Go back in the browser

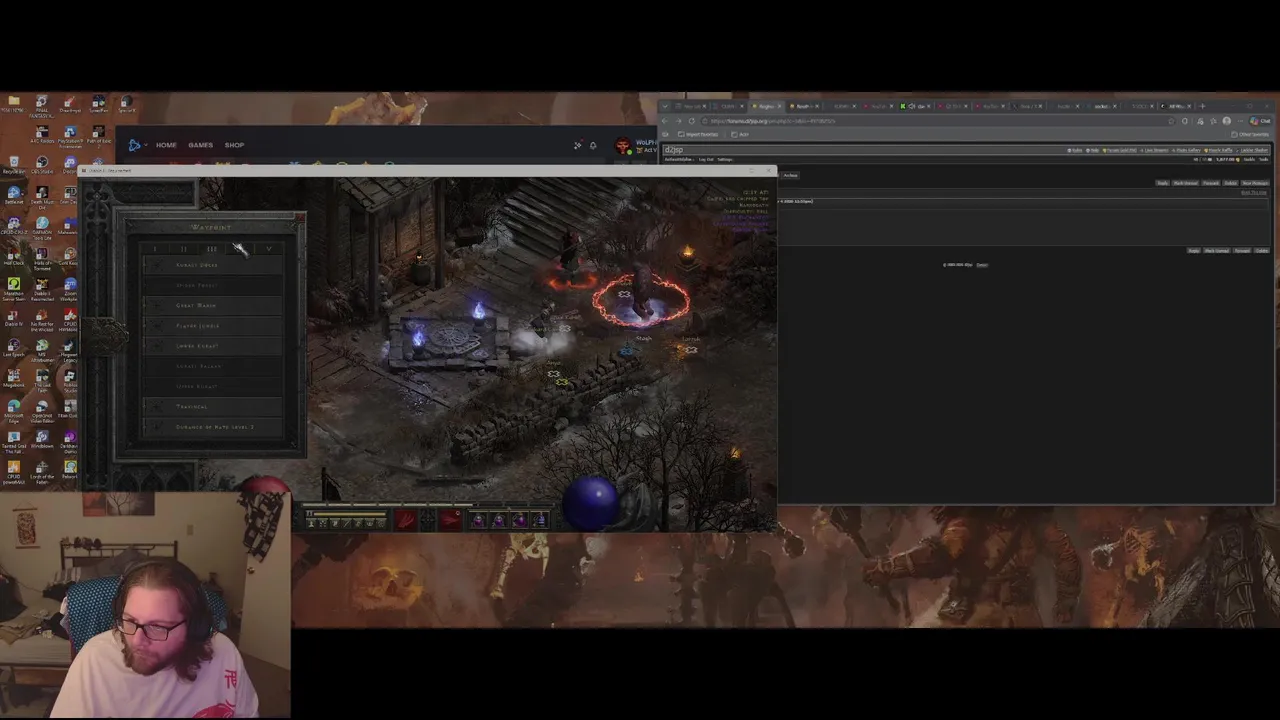(665, 121)
